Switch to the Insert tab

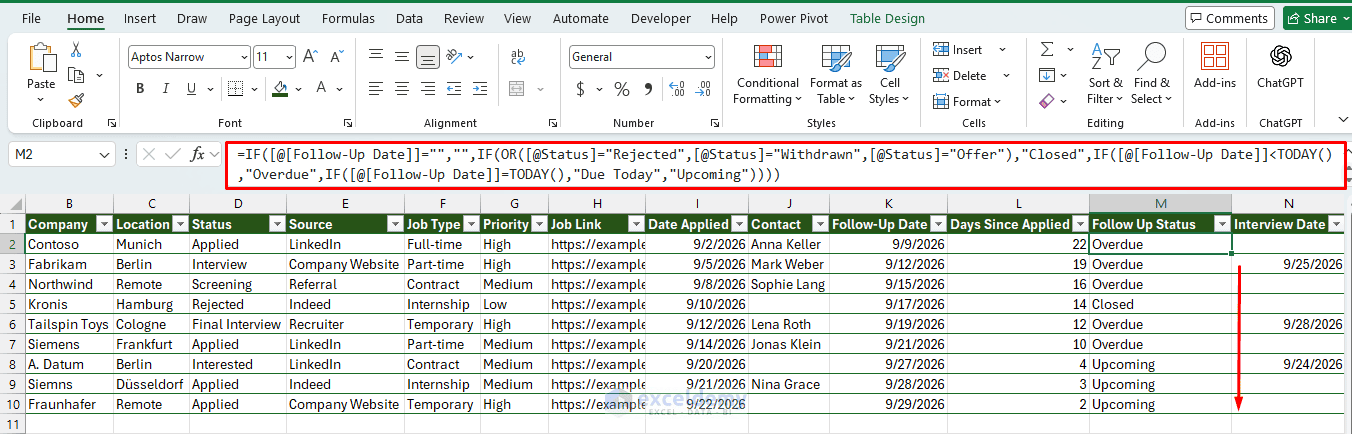[x=140, y=18]
